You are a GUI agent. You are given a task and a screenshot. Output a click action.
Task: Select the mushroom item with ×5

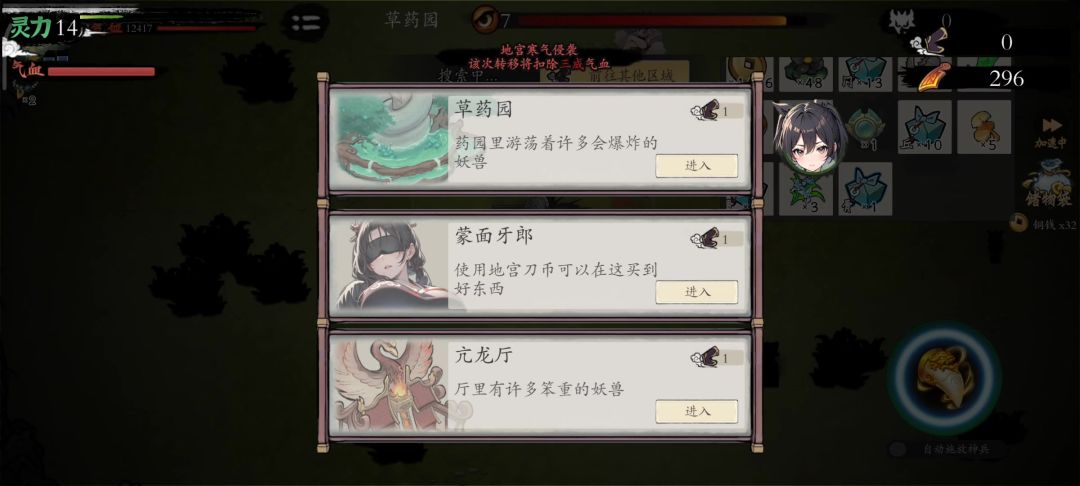point(984,127)
